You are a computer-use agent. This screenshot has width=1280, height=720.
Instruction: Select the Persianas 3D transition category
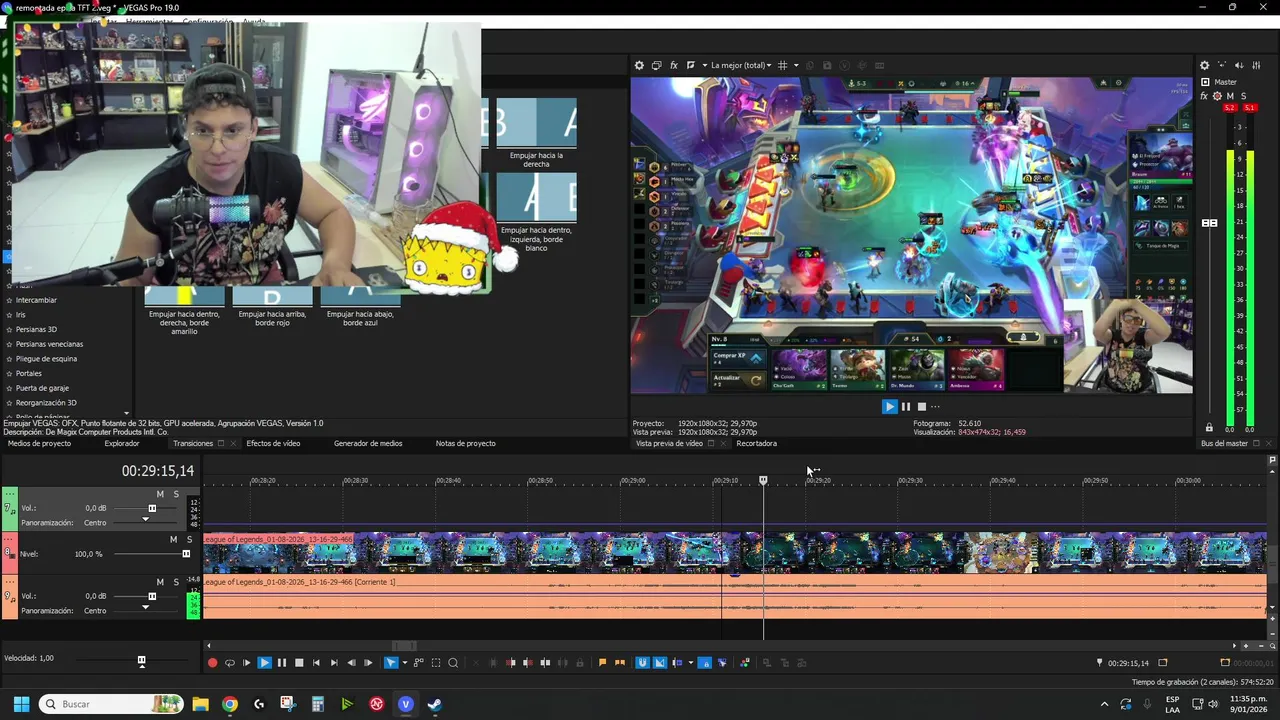point(36,329)
